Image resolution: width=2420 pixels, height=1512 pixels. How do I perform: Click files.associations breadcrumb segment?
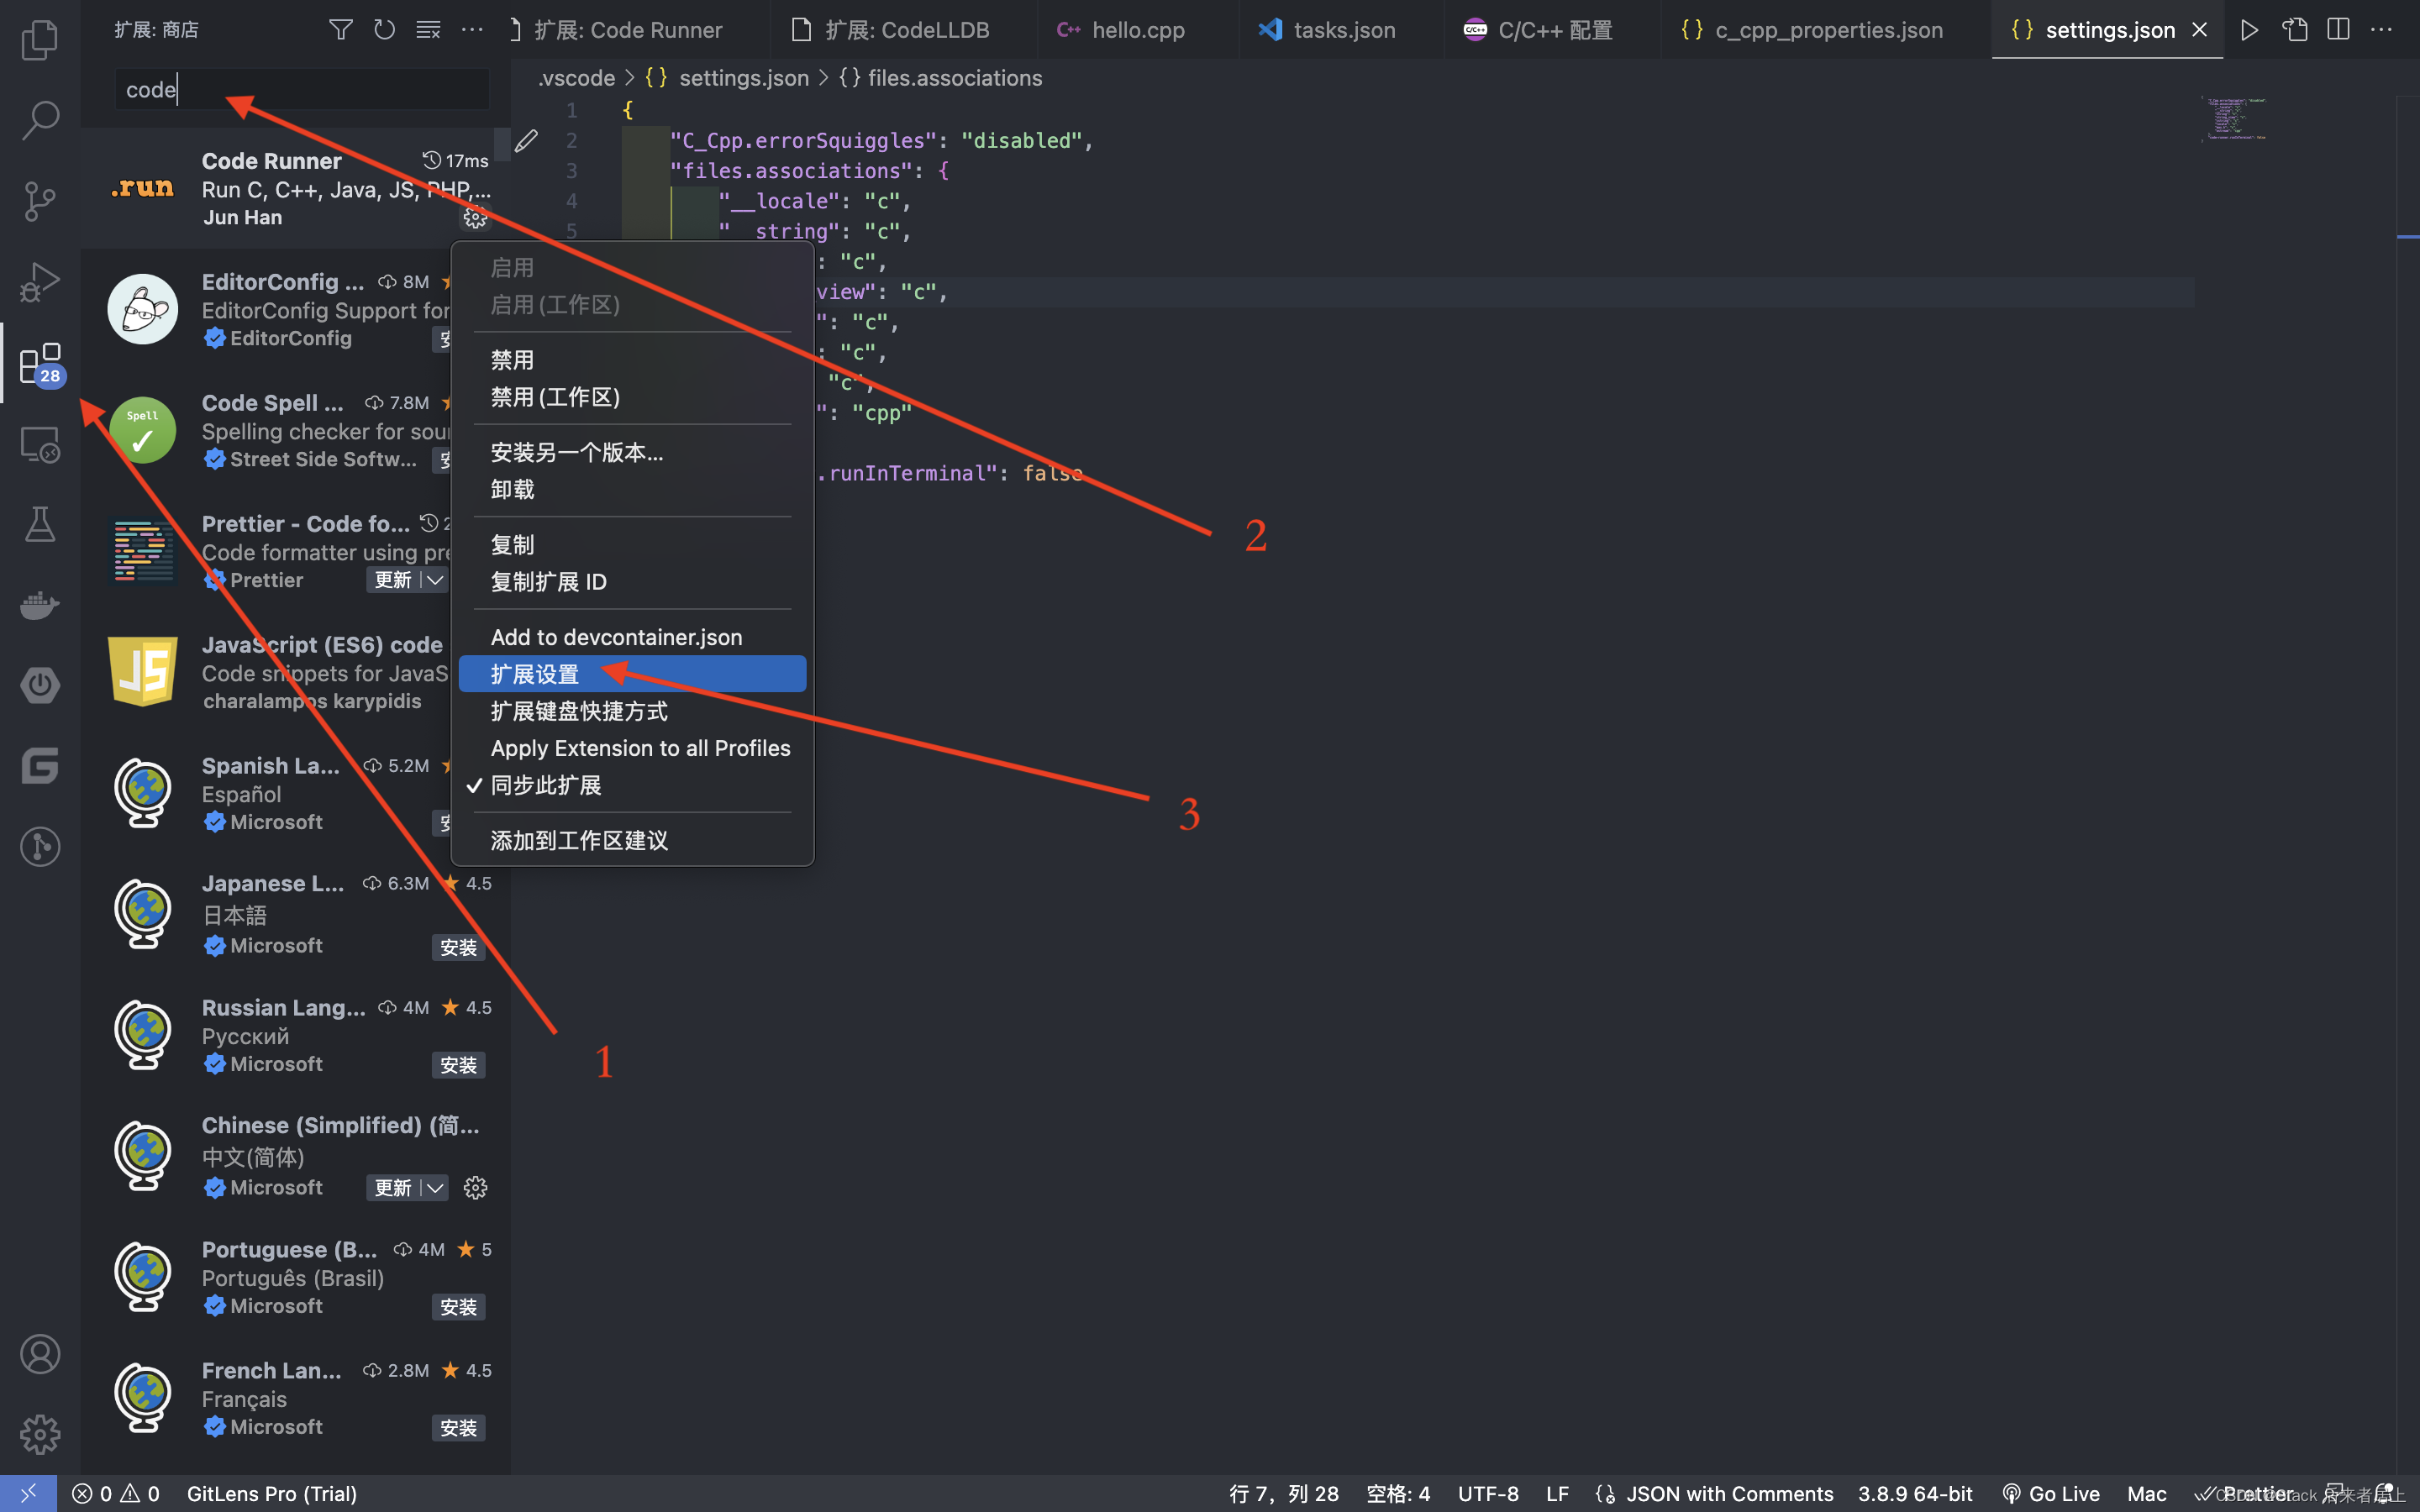[941, 78]
